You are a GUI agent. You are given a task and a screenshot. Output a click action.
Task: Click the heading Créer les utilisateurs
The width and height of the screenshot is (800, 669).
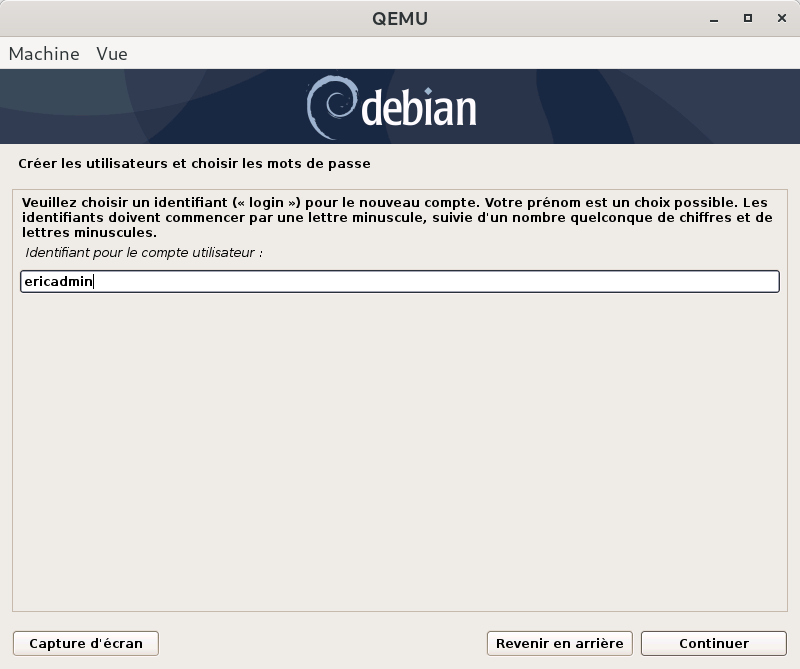[194, 162]
